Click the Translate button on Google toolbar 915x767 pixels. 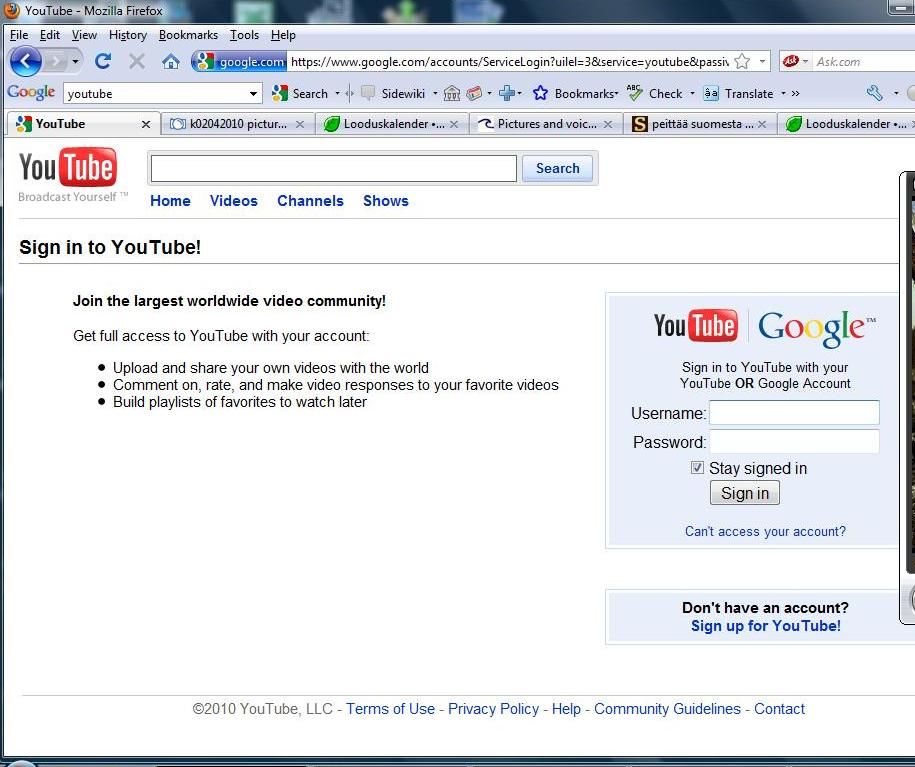point(738,93)
